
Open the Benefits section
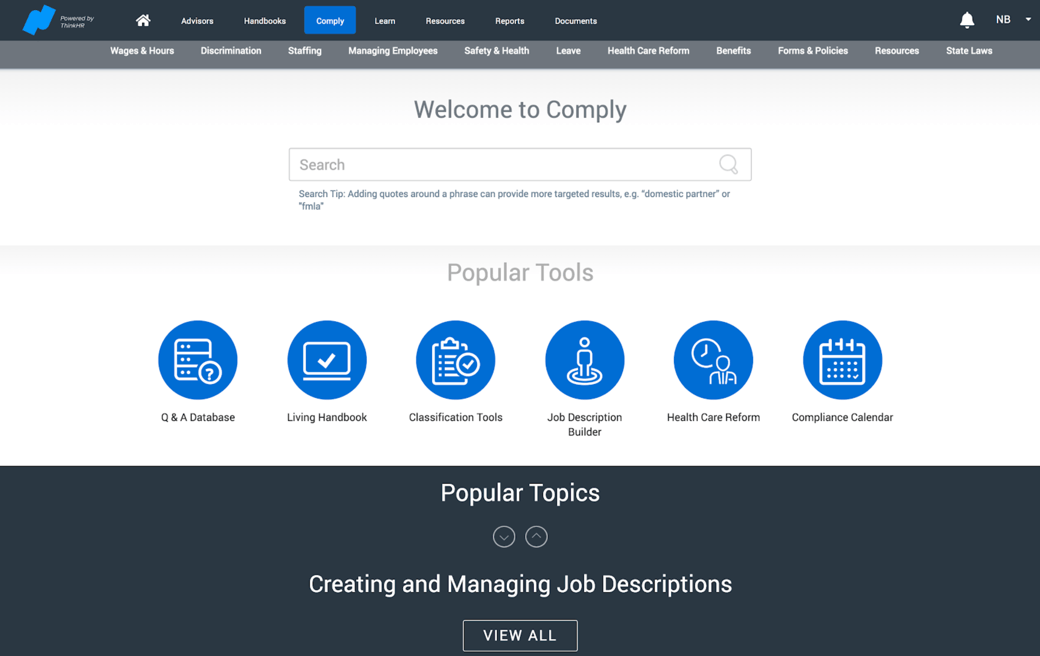coord(734,50)
